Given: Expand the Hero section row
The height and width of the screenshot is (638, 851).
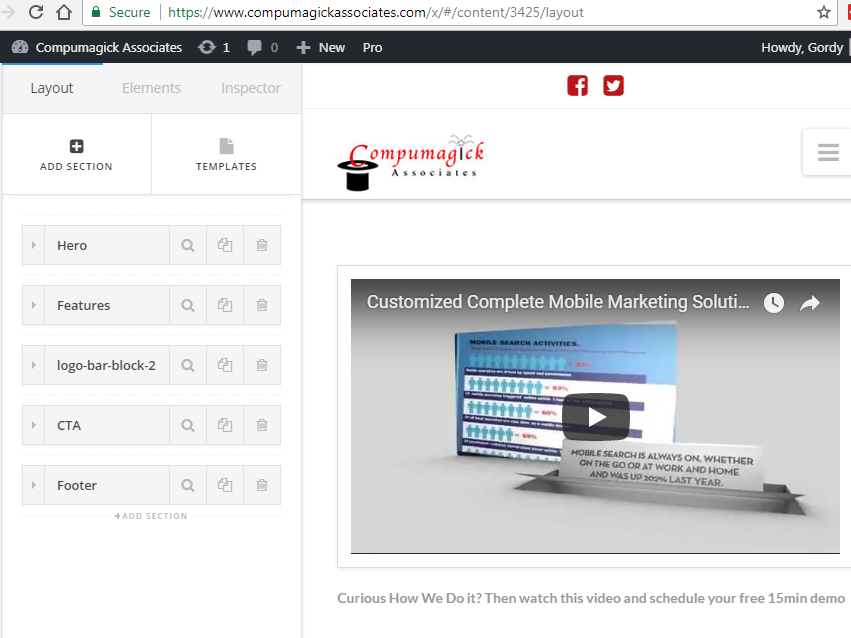Looking at the screenshot, I should [34, 245].
